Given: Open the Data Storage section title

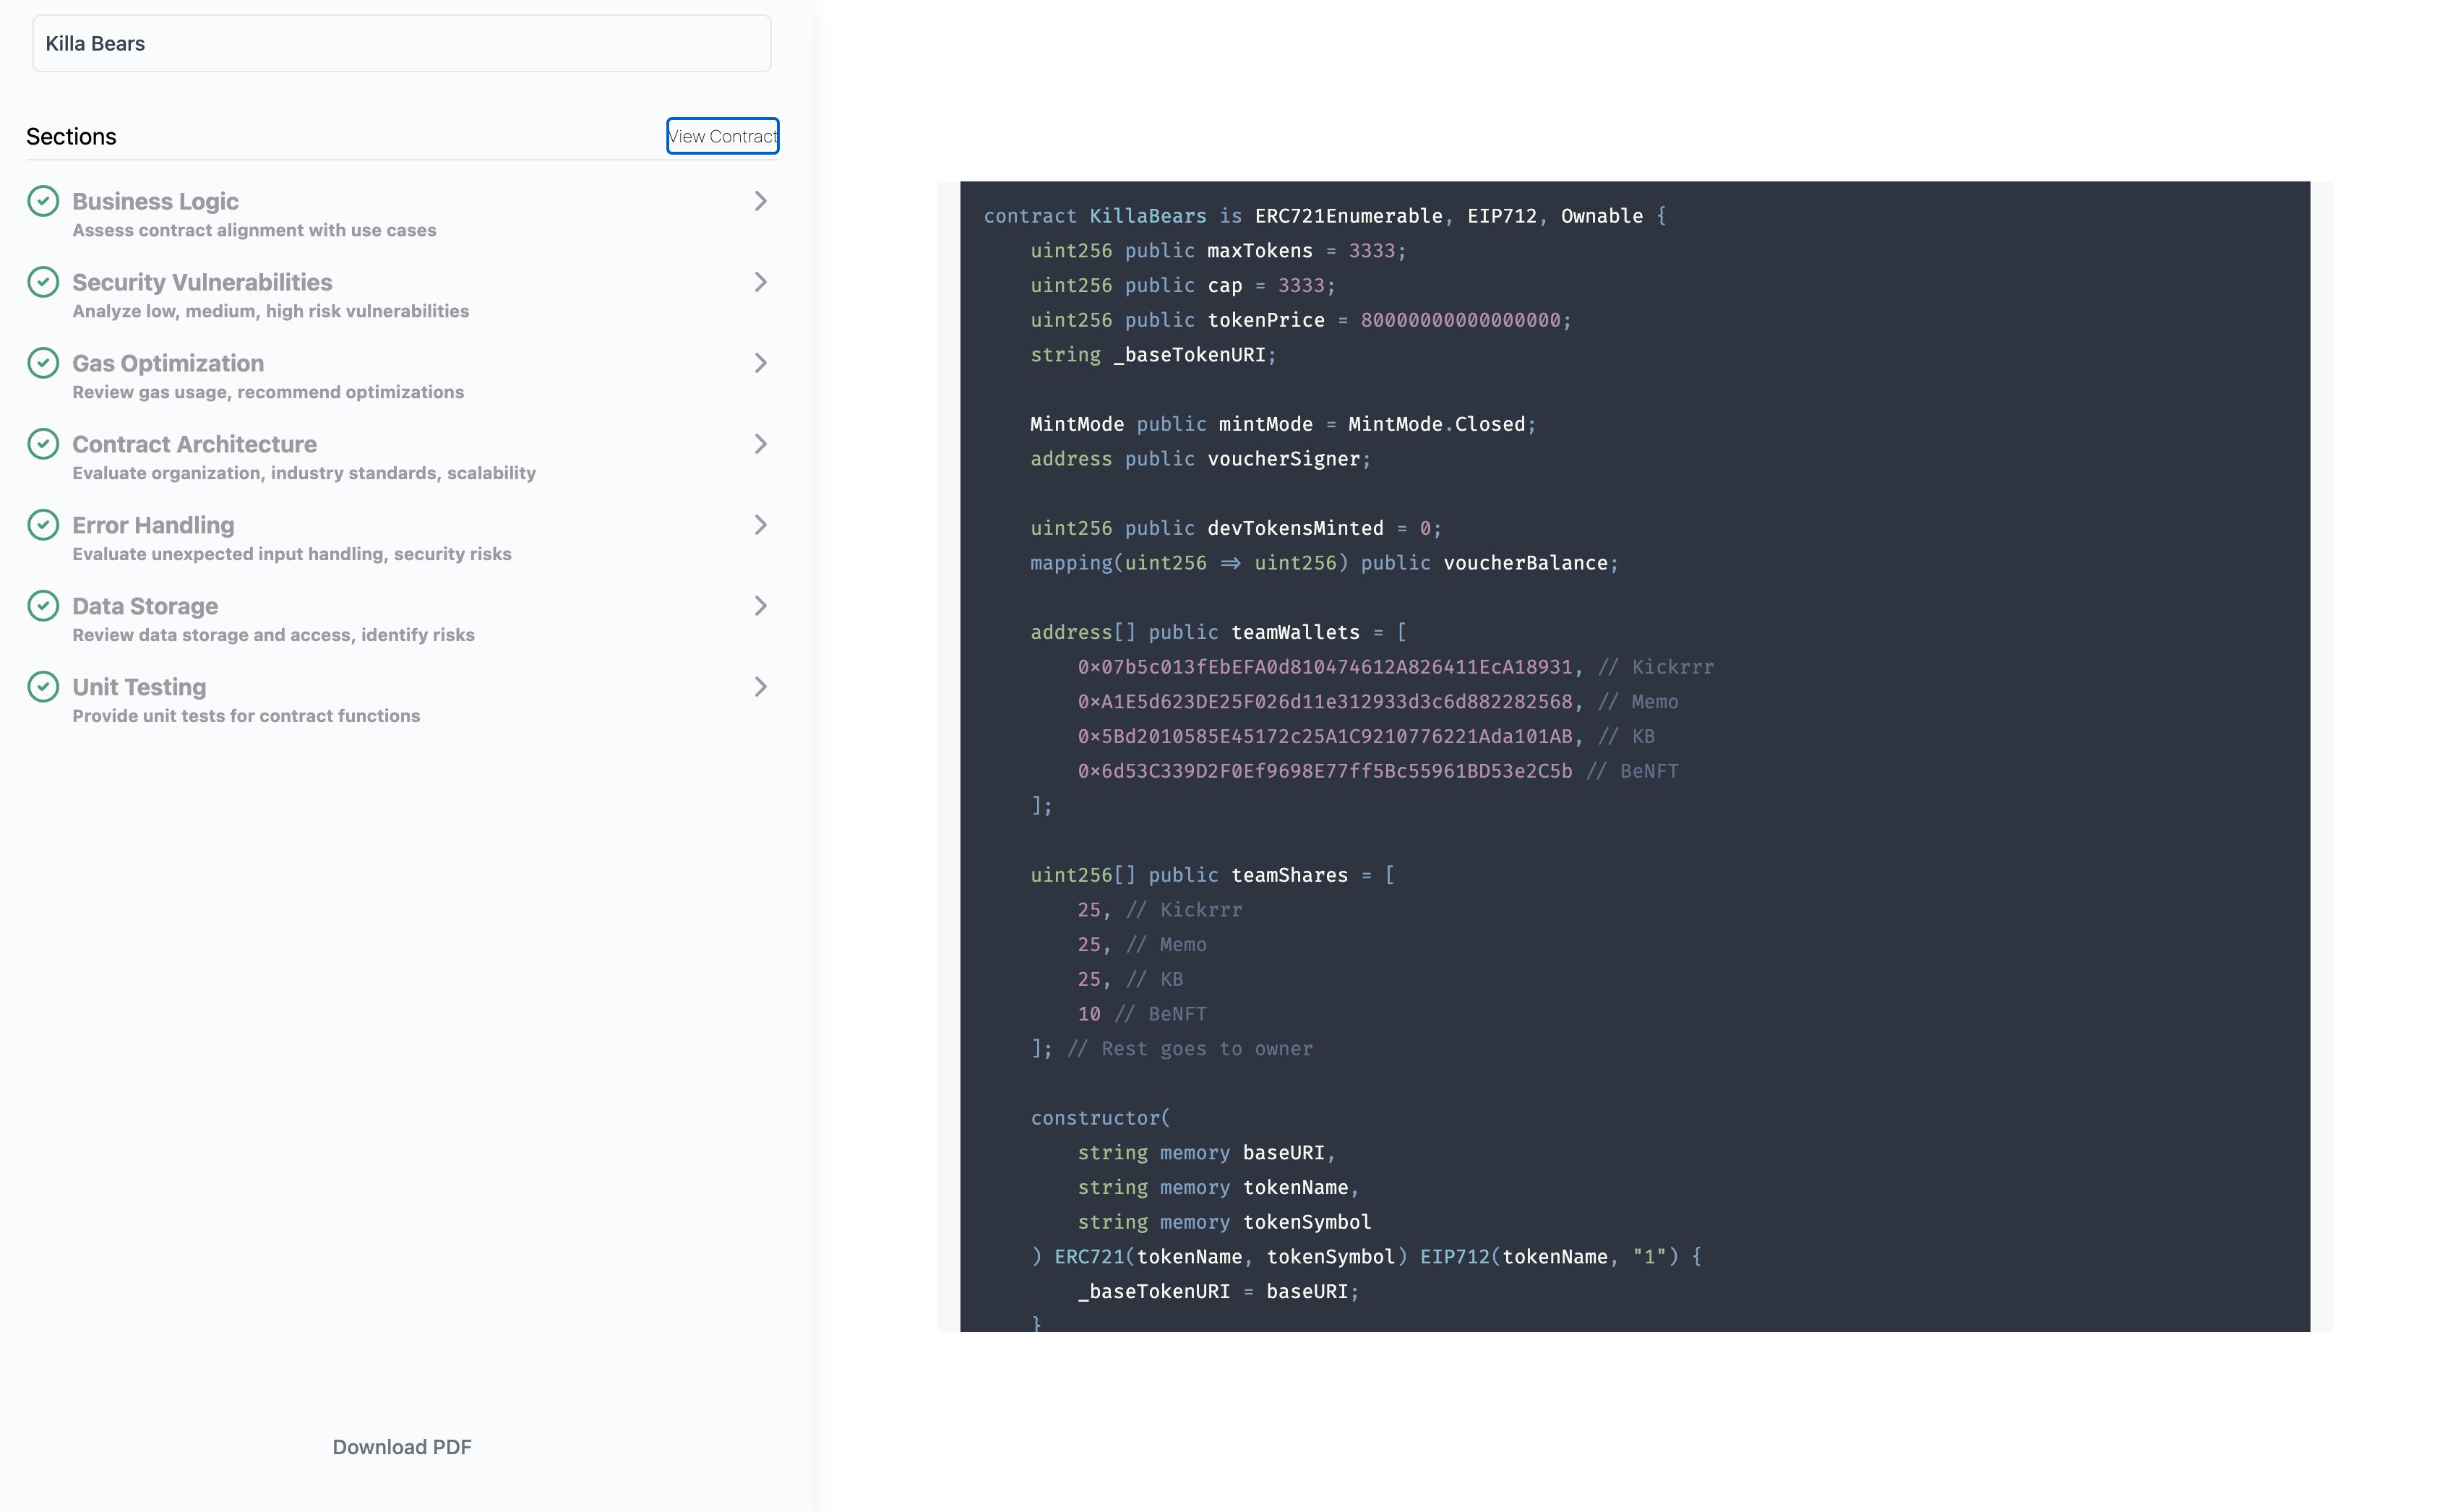Looking at the screenshot, I should point(145,606).
